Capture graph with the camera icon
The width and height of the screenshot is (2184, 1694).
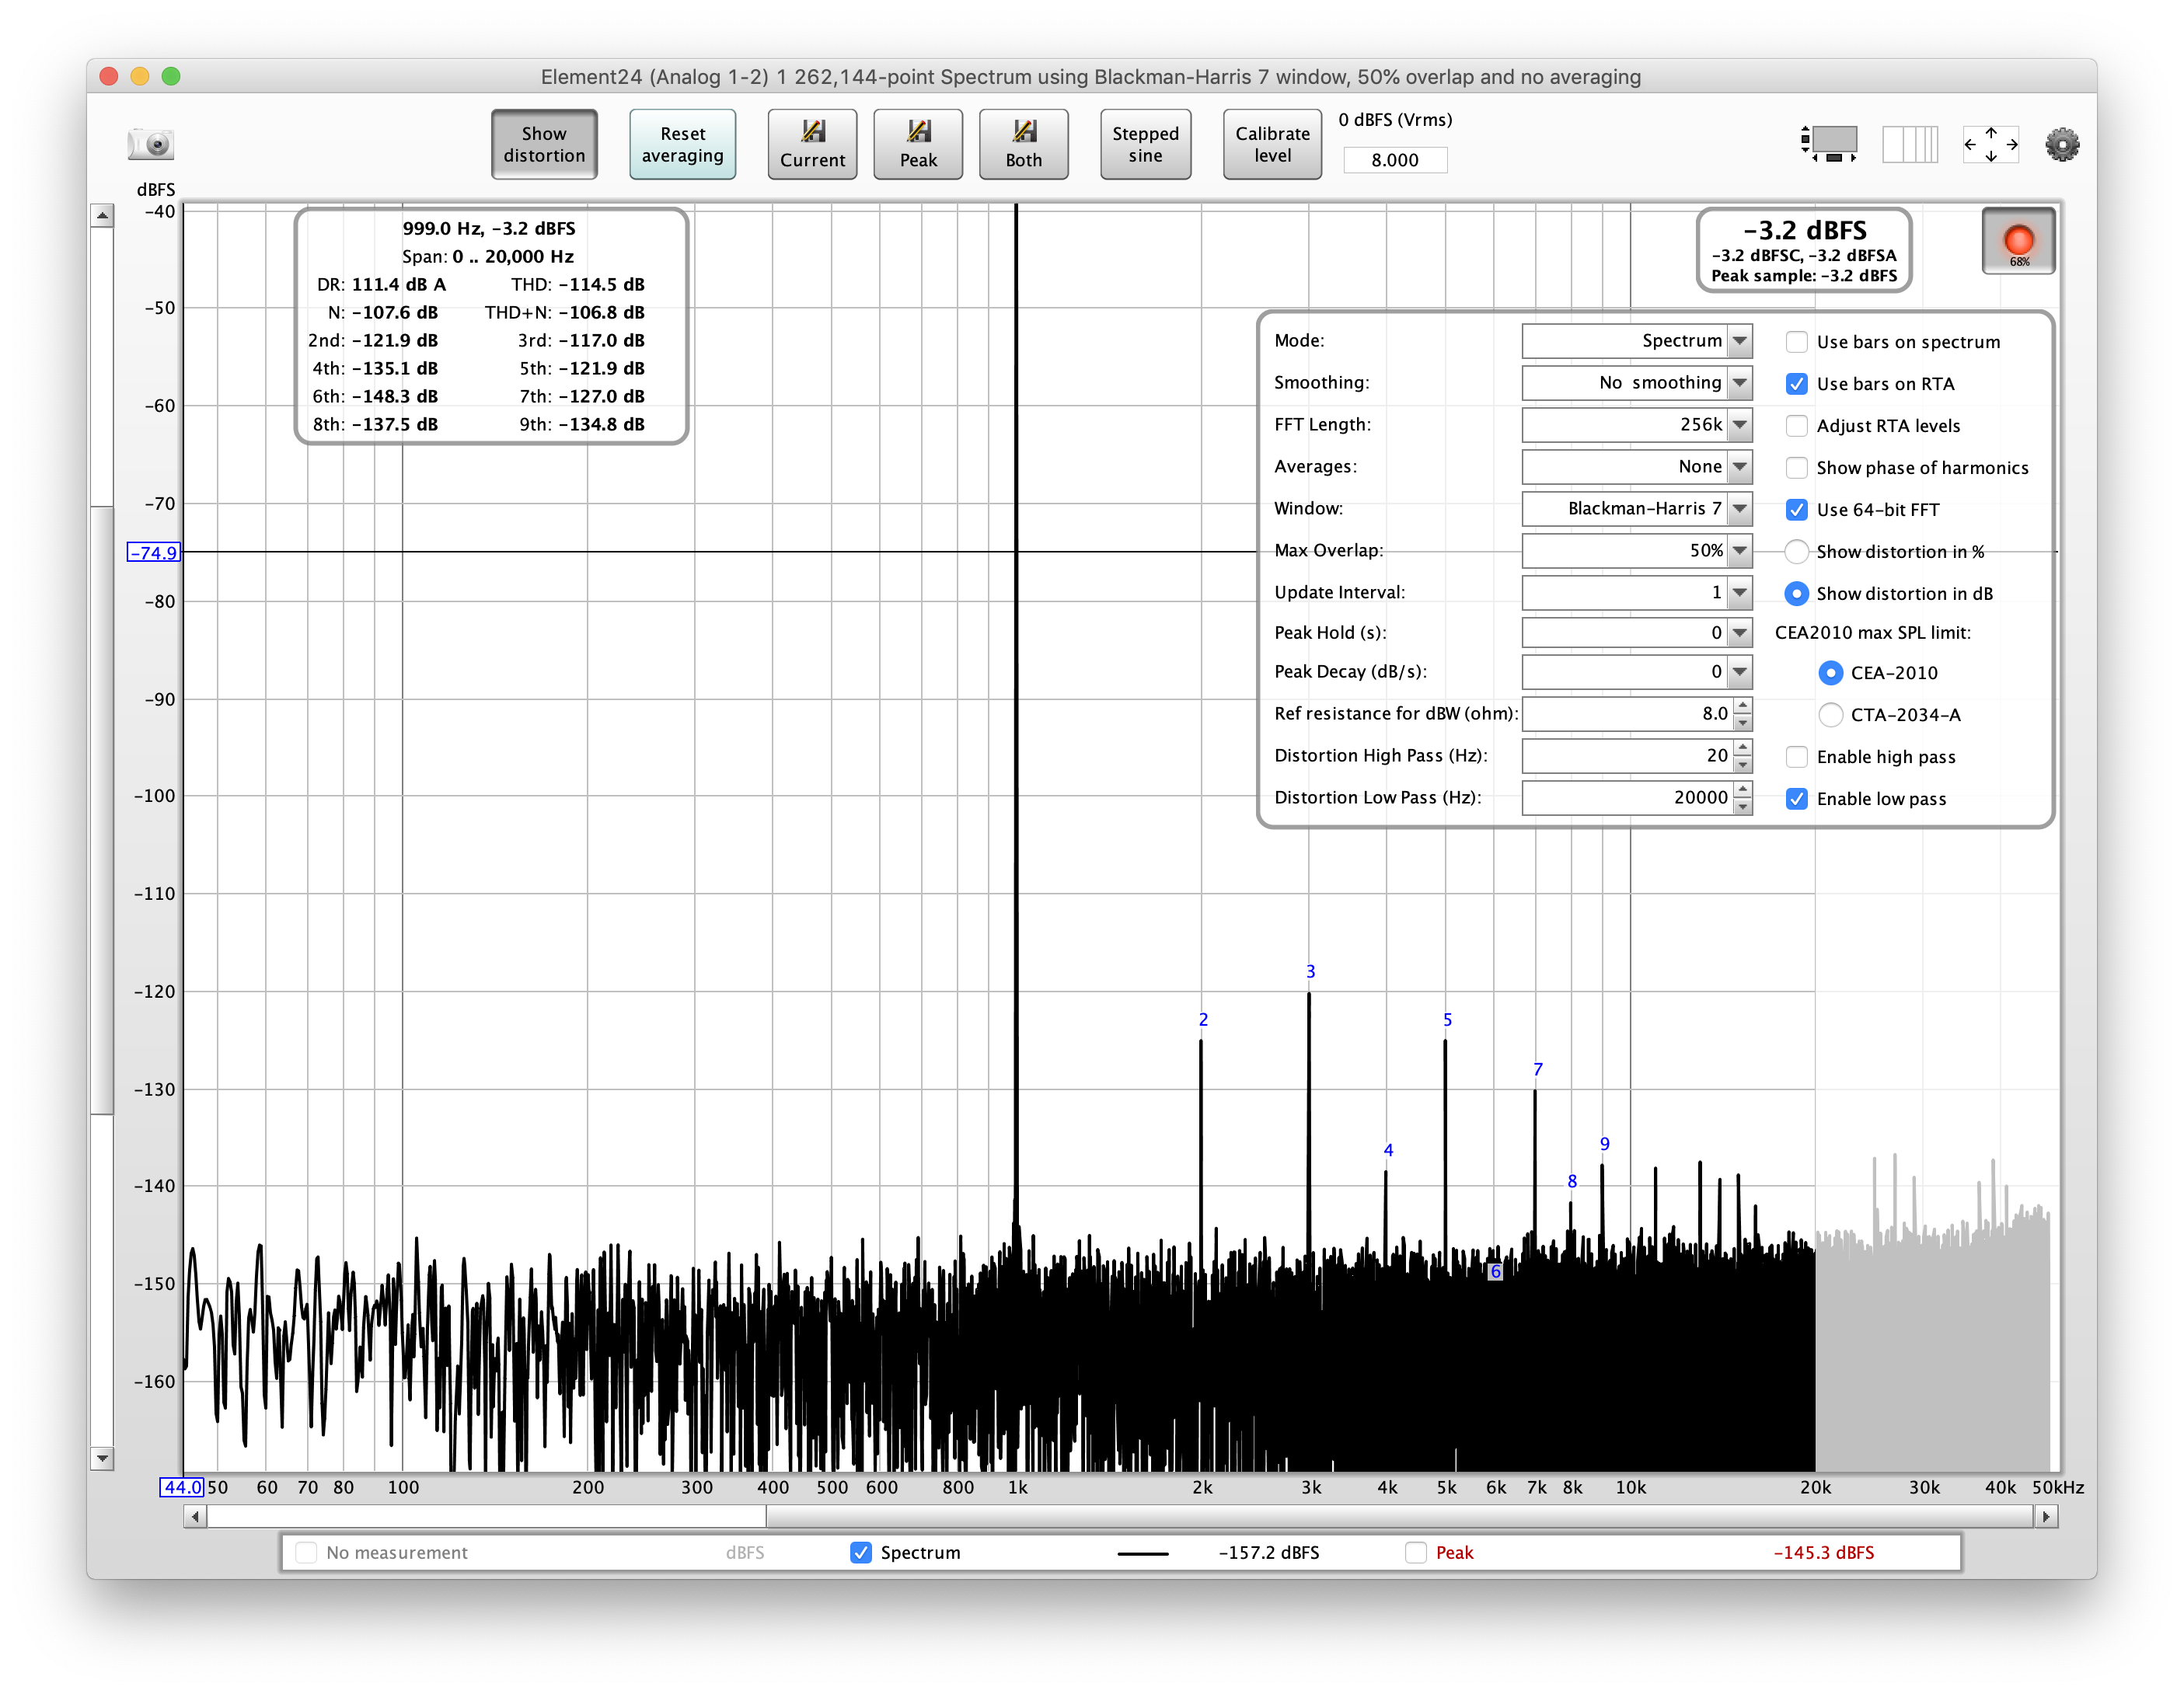151,144
